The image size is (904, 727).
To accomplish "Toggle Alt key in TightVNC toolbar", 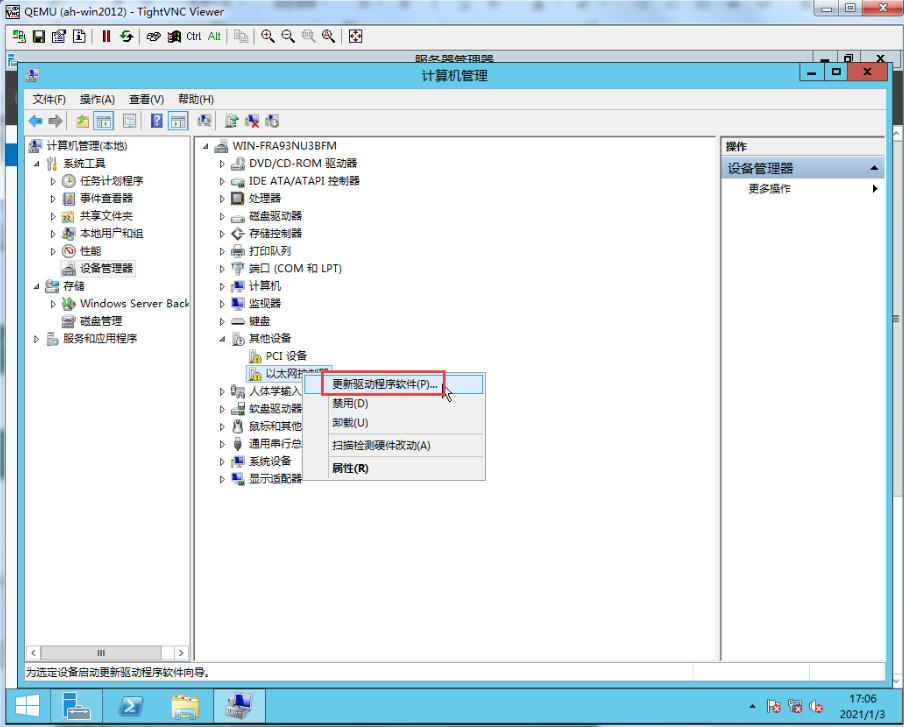I will pyautogui.click(x=214, y=36).
